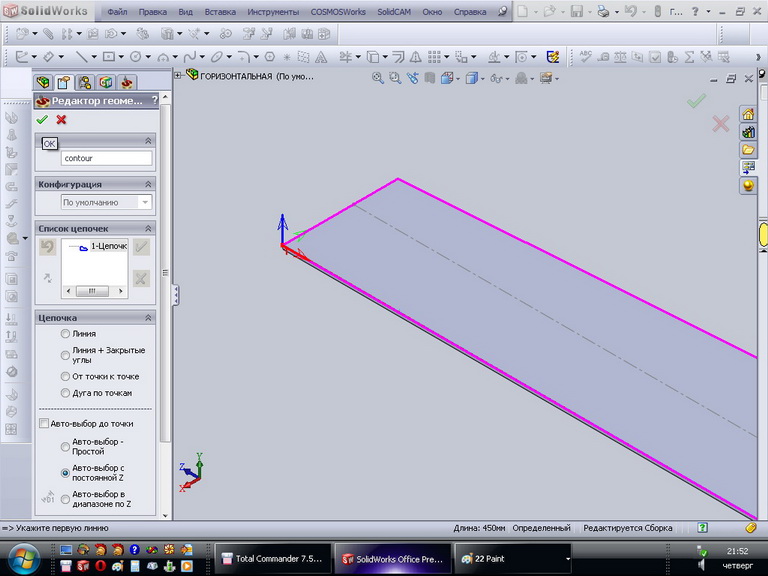Image resolution: width=768 pixels, height=576 pixels.
Task: Click the large green checkmark in the viewport corner
Action: pos(696,101)
